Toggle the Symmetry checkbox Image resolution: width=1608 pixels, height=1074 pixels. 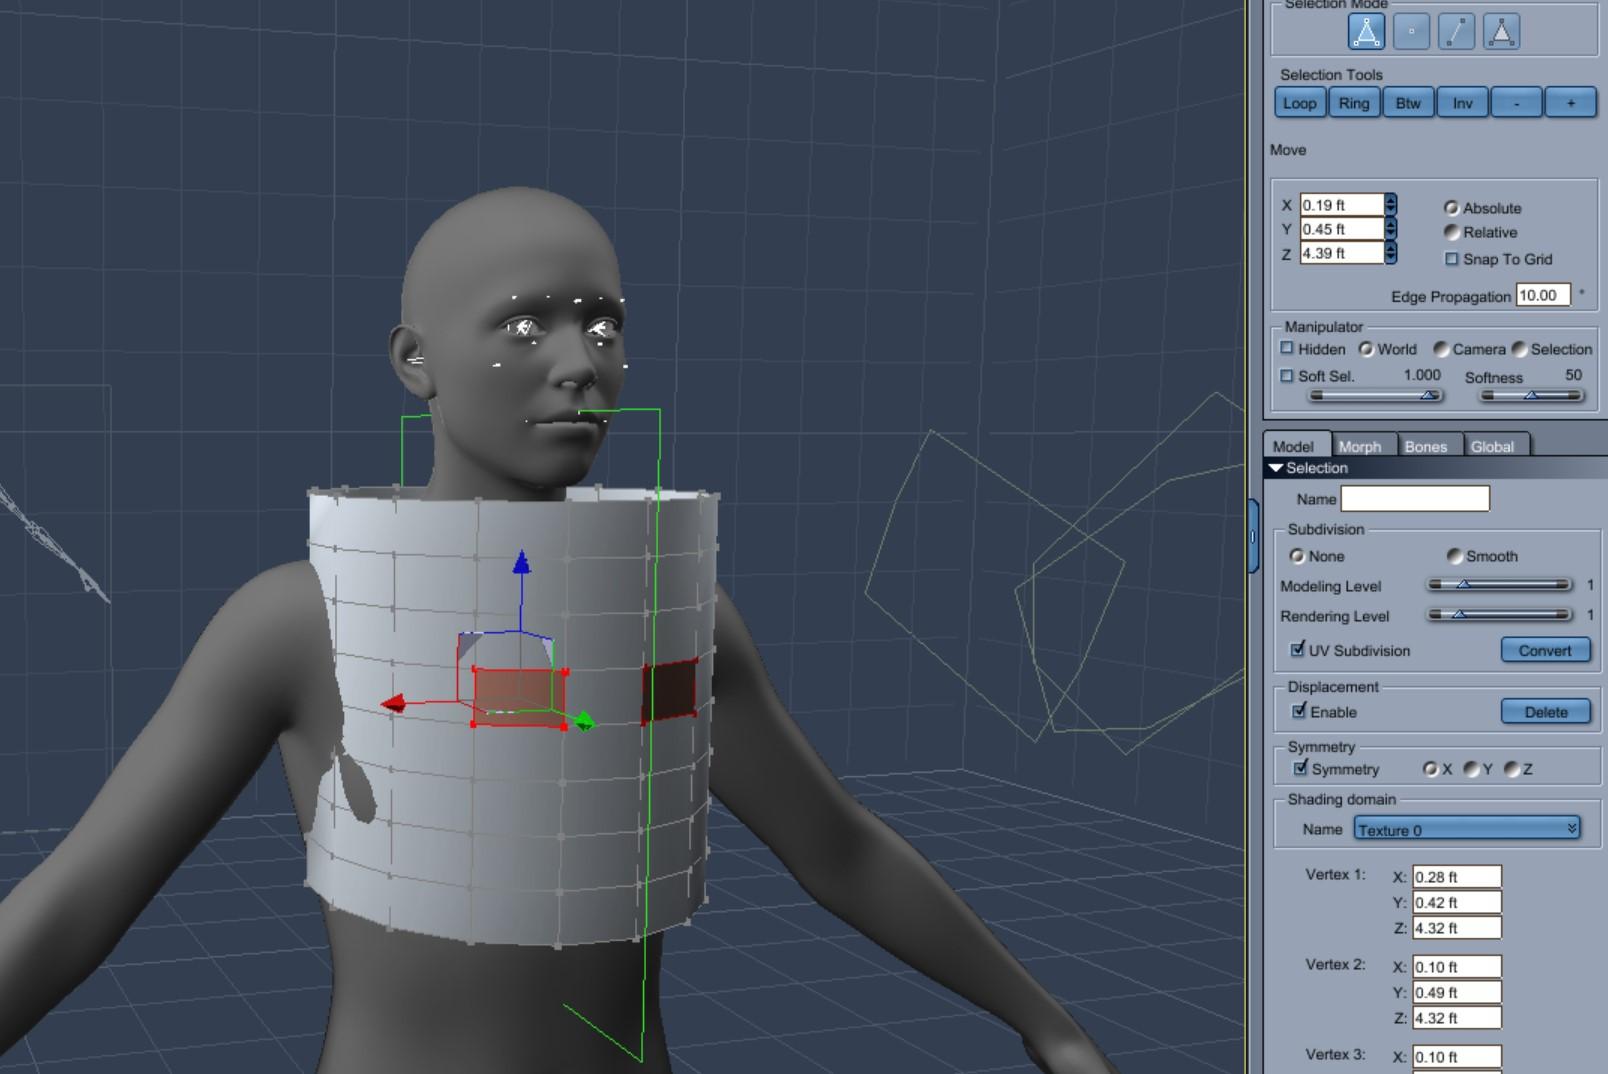1300,768
